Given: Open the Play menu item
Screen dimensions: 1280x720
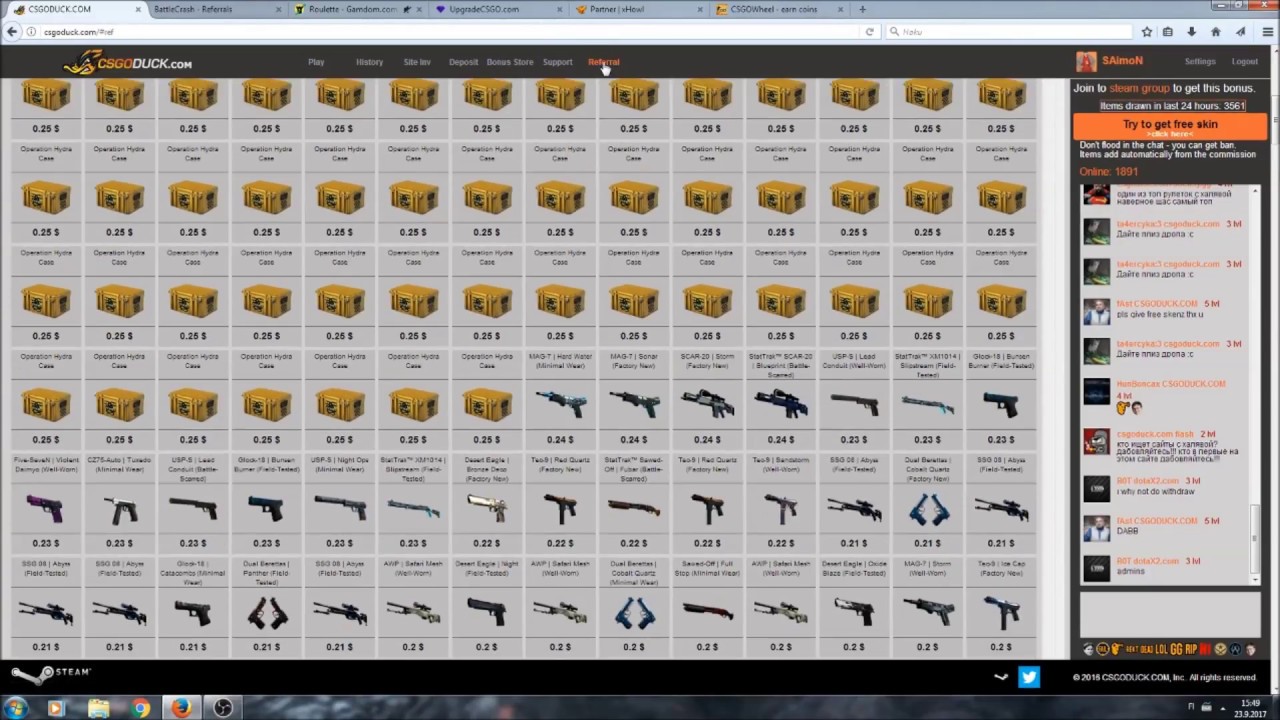Looking at the screenshot, I should (316, 62).
